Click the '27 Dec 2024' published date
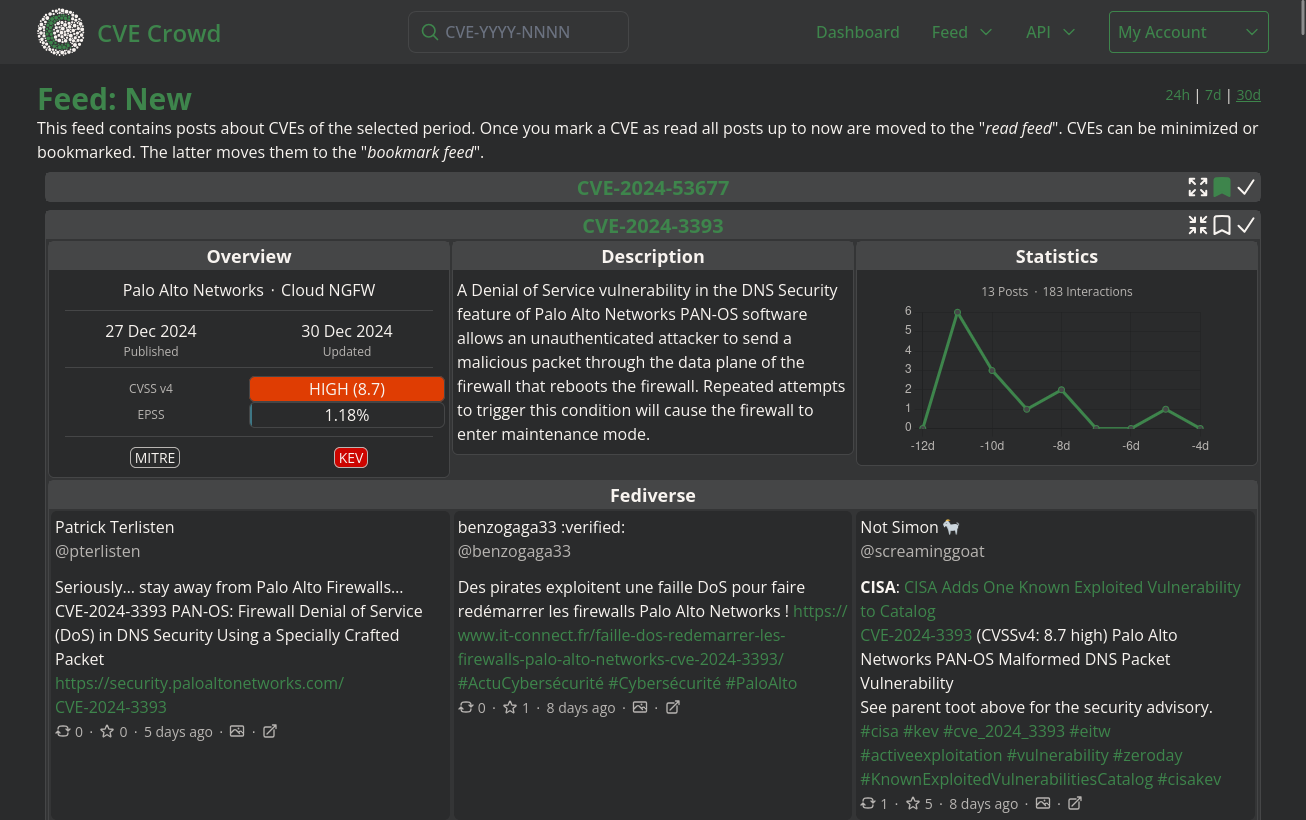This screenshot has width=1306, height=820. click(x=151, y=331)
